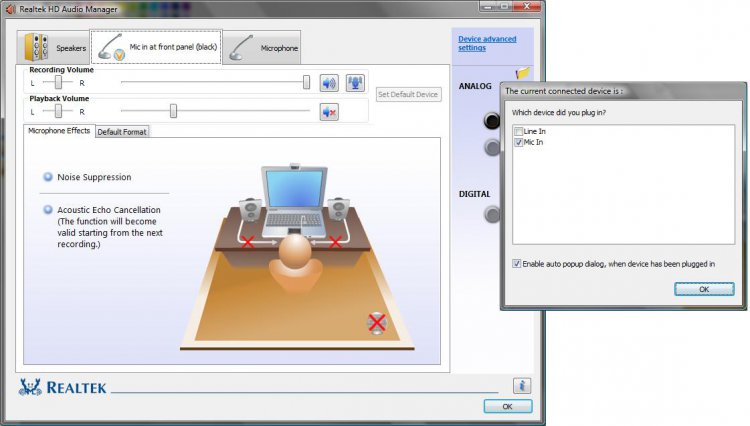Viewport: 750px width, 426px height.
Task: Click the crossed-out speaker at the room corner
Action: pyautogui.click(x=377, y=323)
